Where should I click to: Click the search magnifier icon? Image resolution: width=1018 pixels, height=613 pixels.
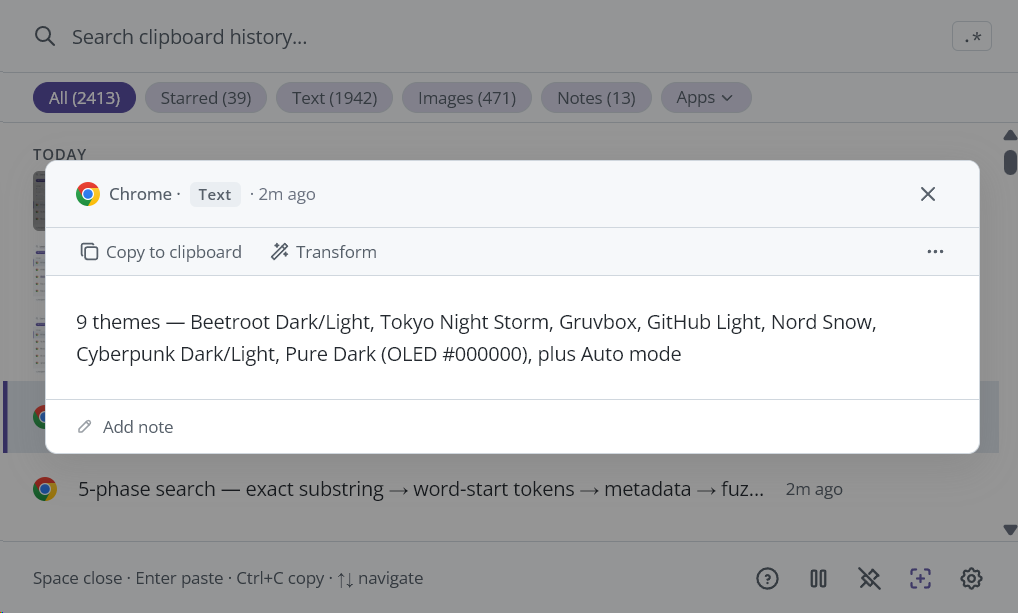[44, 37]
